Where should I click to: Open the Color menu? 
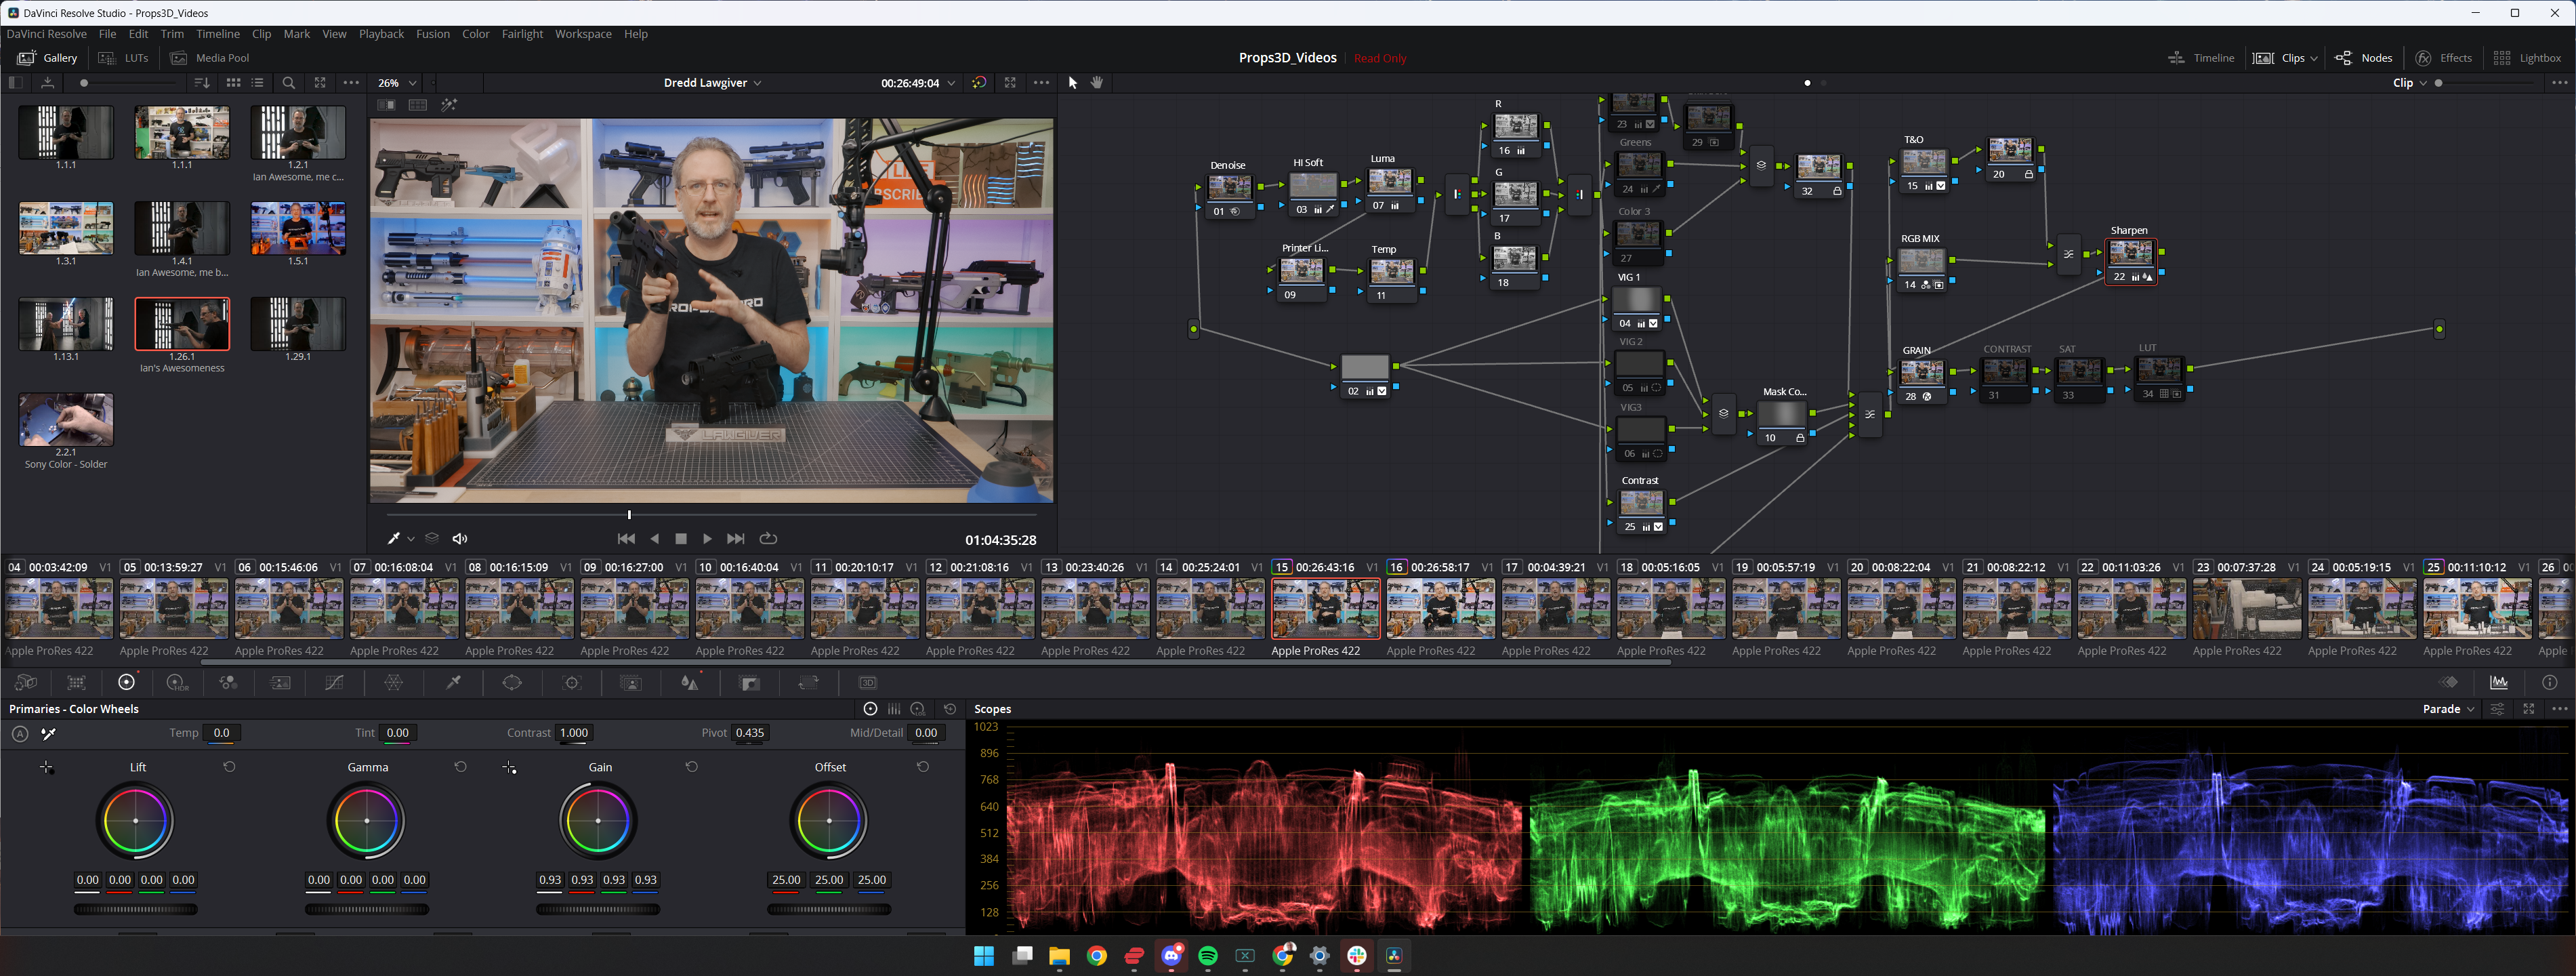click(x=476, y=34)
